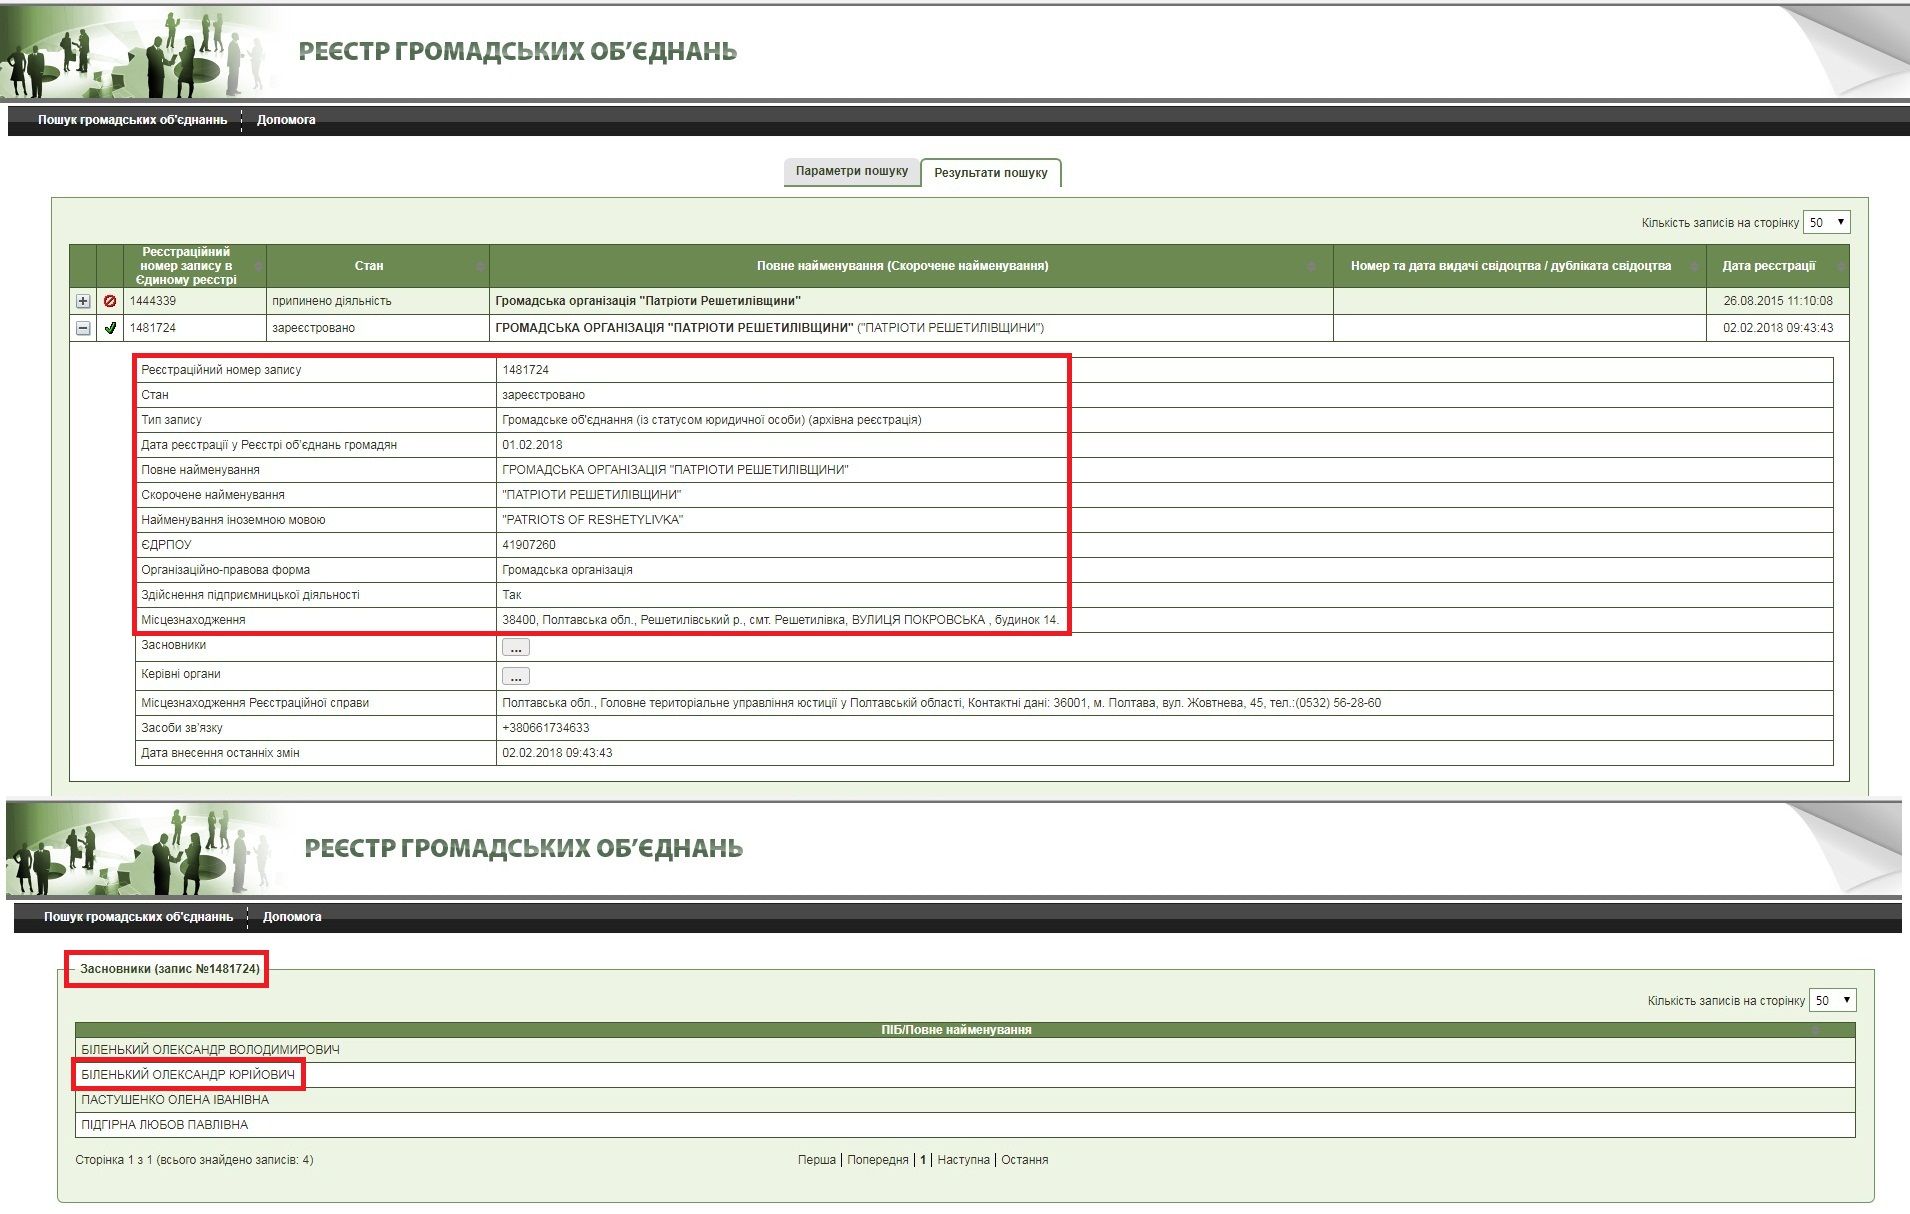
Task: Sort by the Дата реєстрації column arrow
Action: (x=1840, y=266)
